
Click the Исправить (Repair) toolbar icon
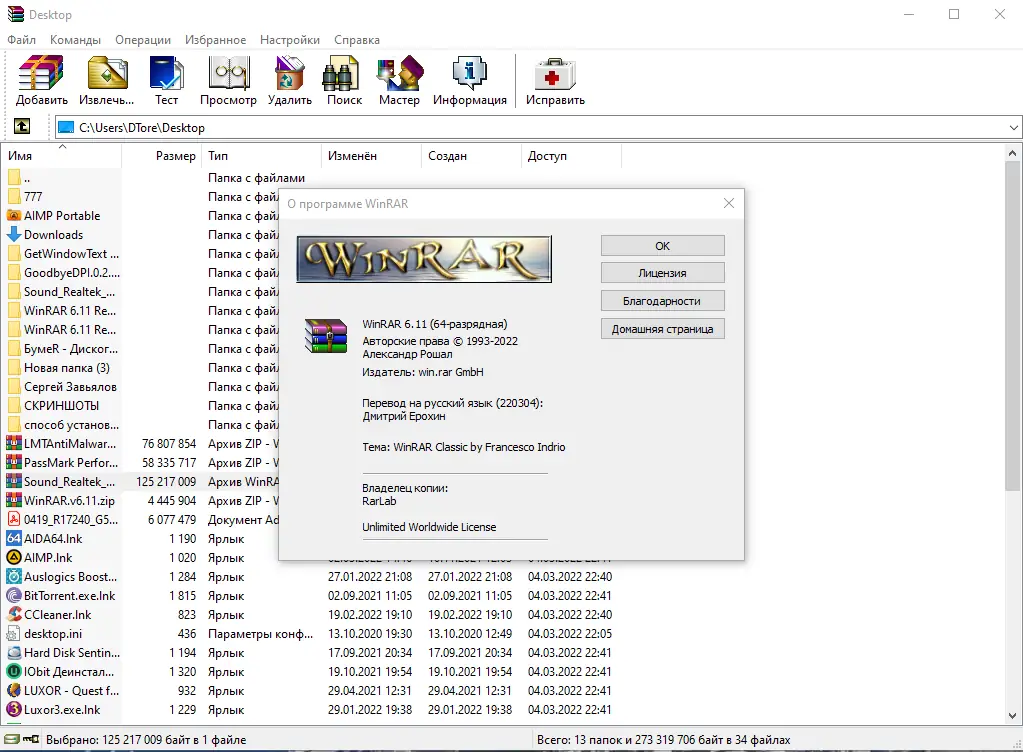pyautogui.click(x=555, y=81)
